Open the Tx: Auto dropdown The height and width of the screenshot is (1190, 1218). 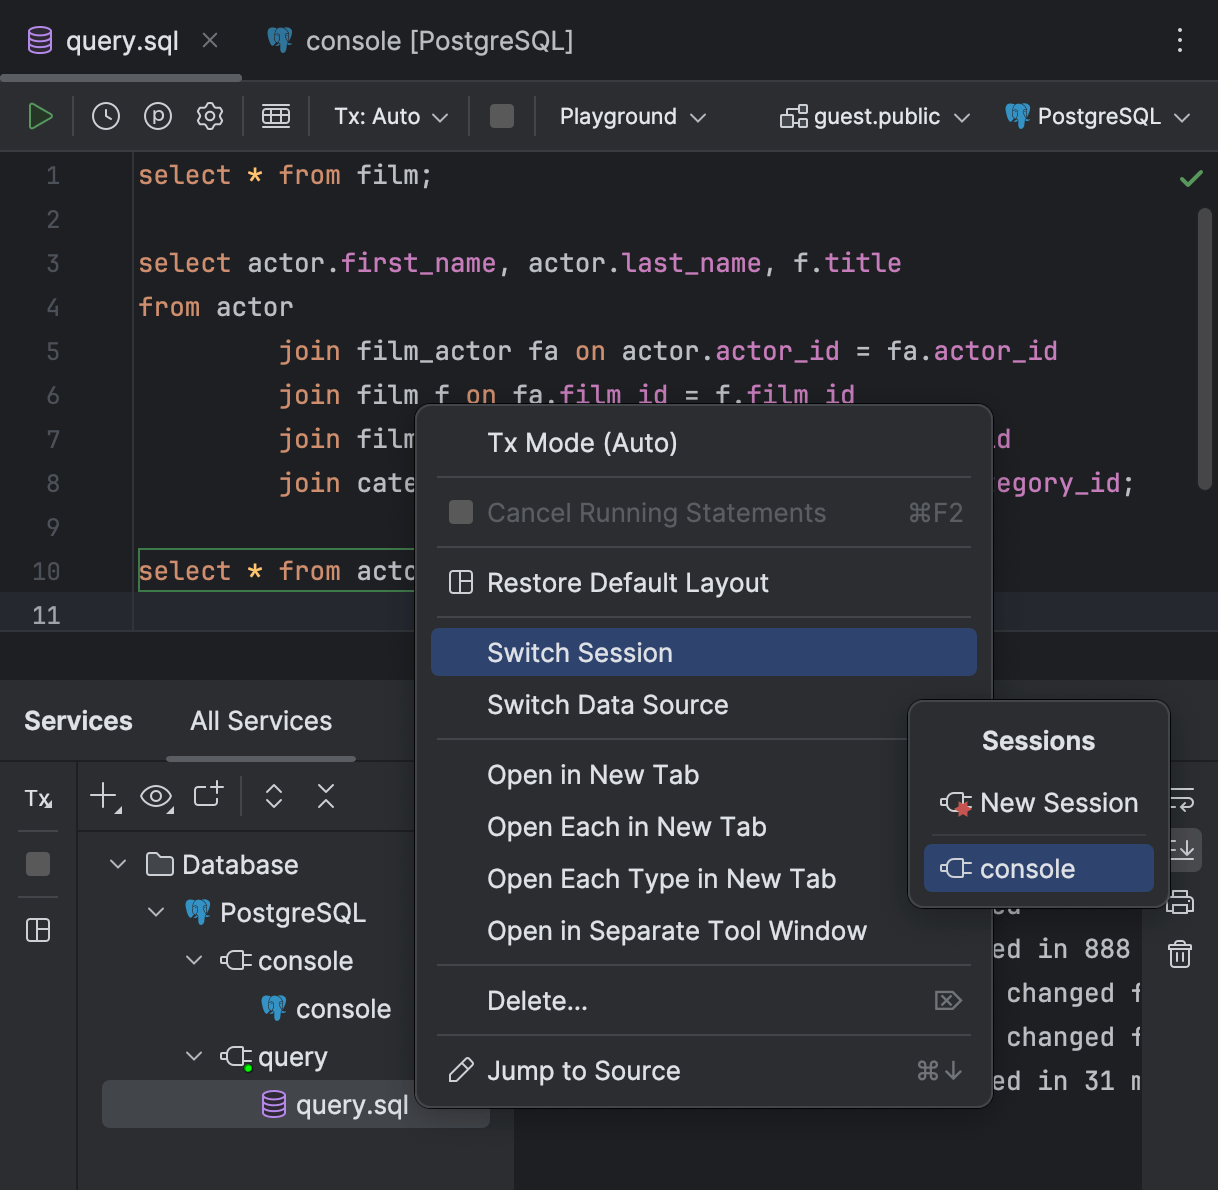pyautogui.click(x=390, y=115)
